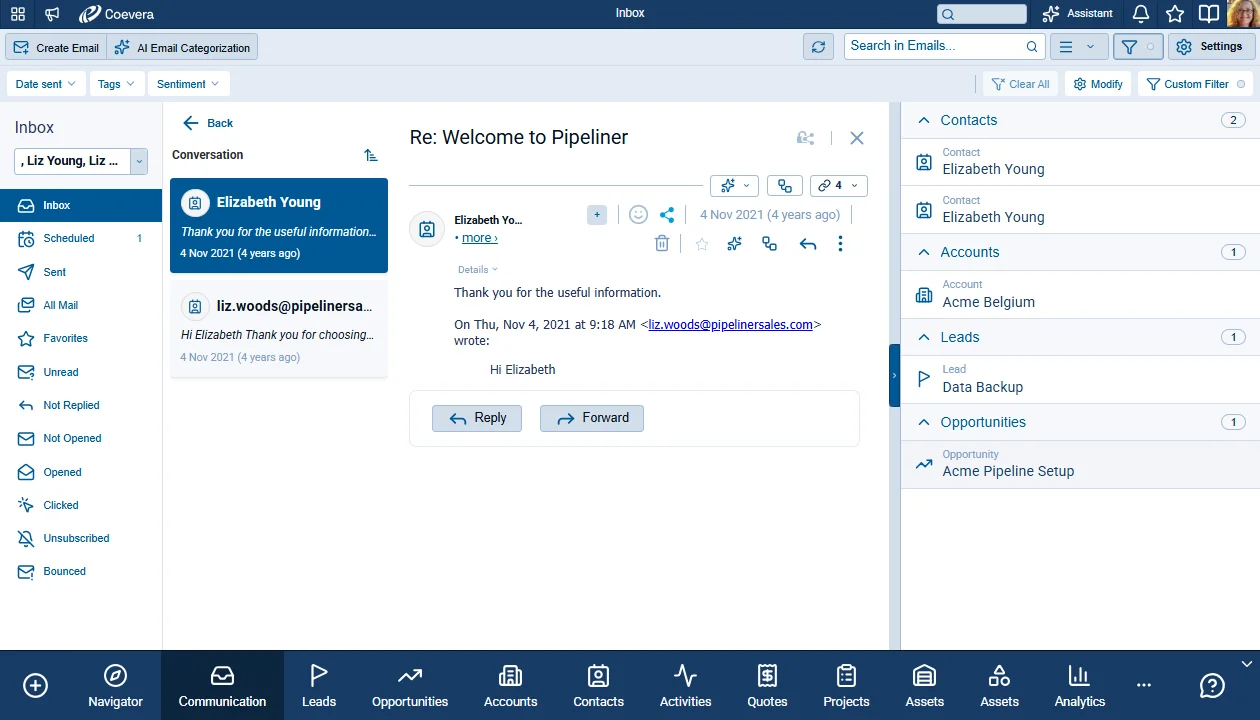Open the linked records 4 dropdown
The height and width of the screenshot is (720, 1260).
pyautogui.click(x=838, y=185)
